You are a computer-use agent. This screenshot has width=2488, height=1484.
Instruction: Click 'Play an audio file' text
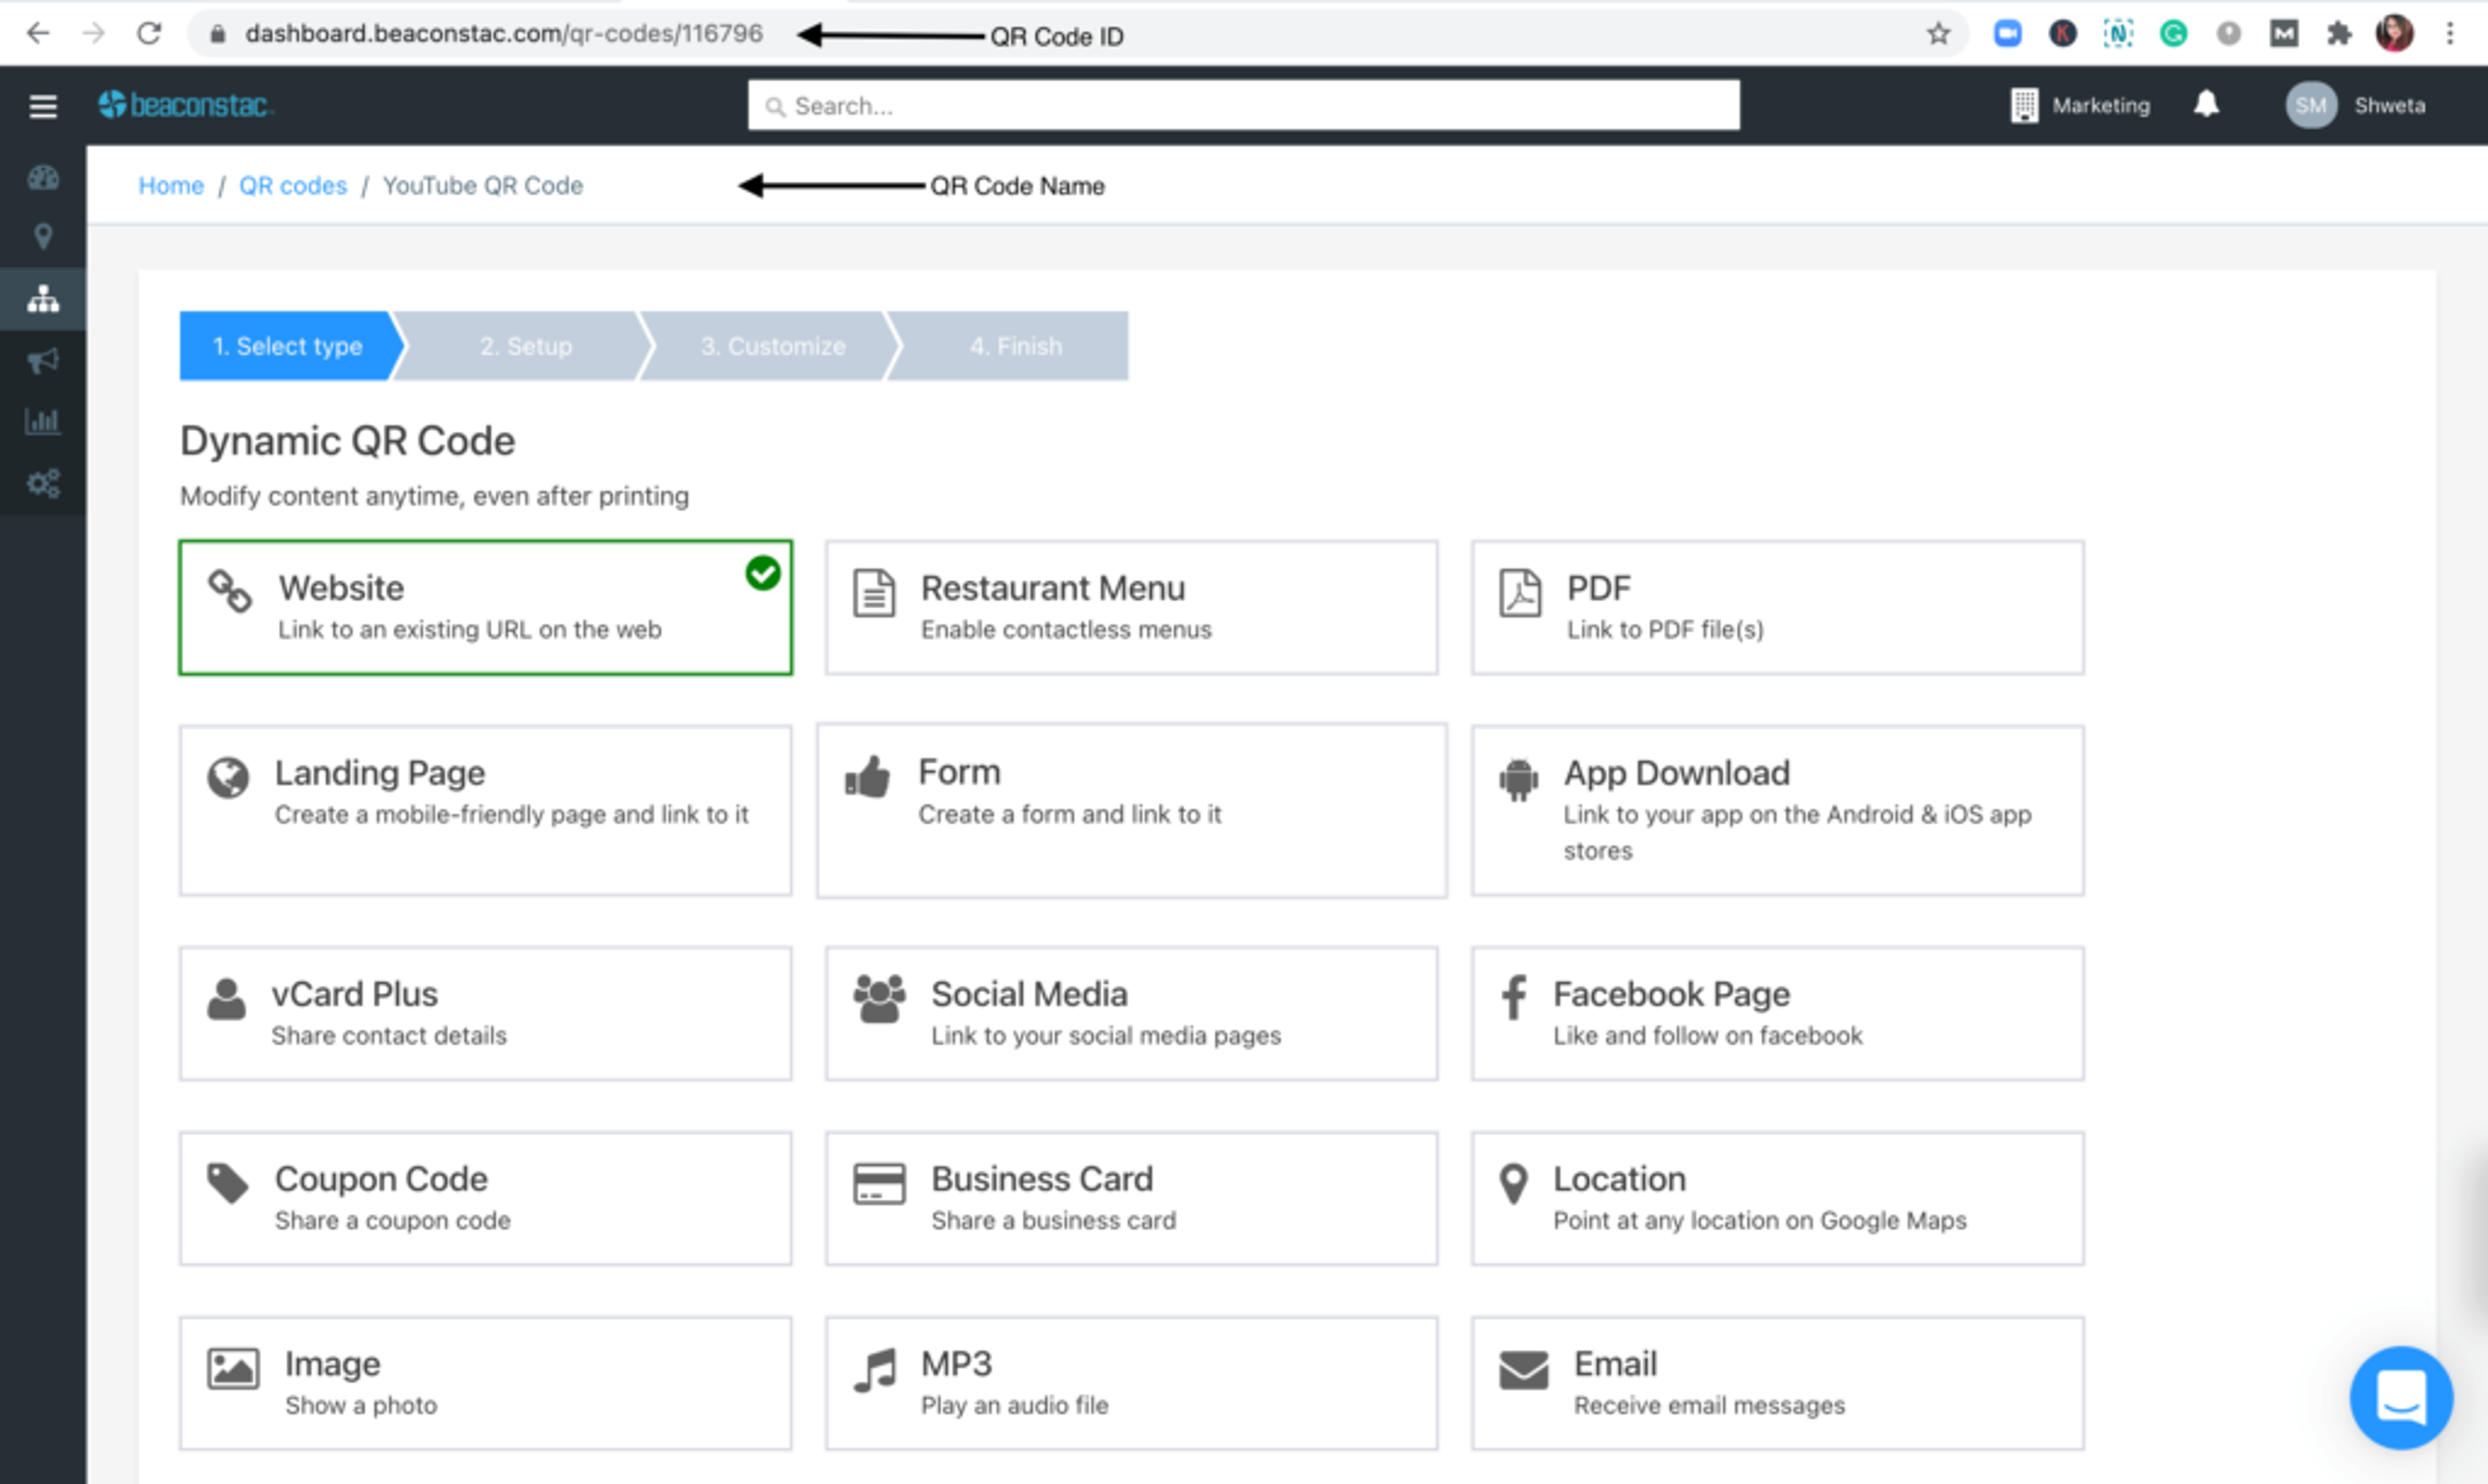coord(1014,1406)
